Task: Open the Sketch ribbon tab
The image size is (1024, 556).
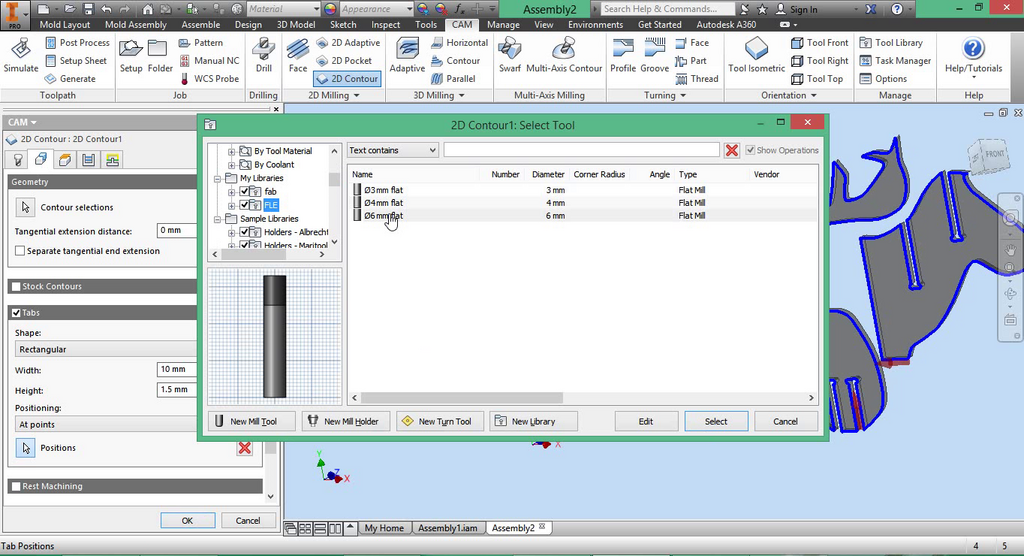Action: pos(343,25)
